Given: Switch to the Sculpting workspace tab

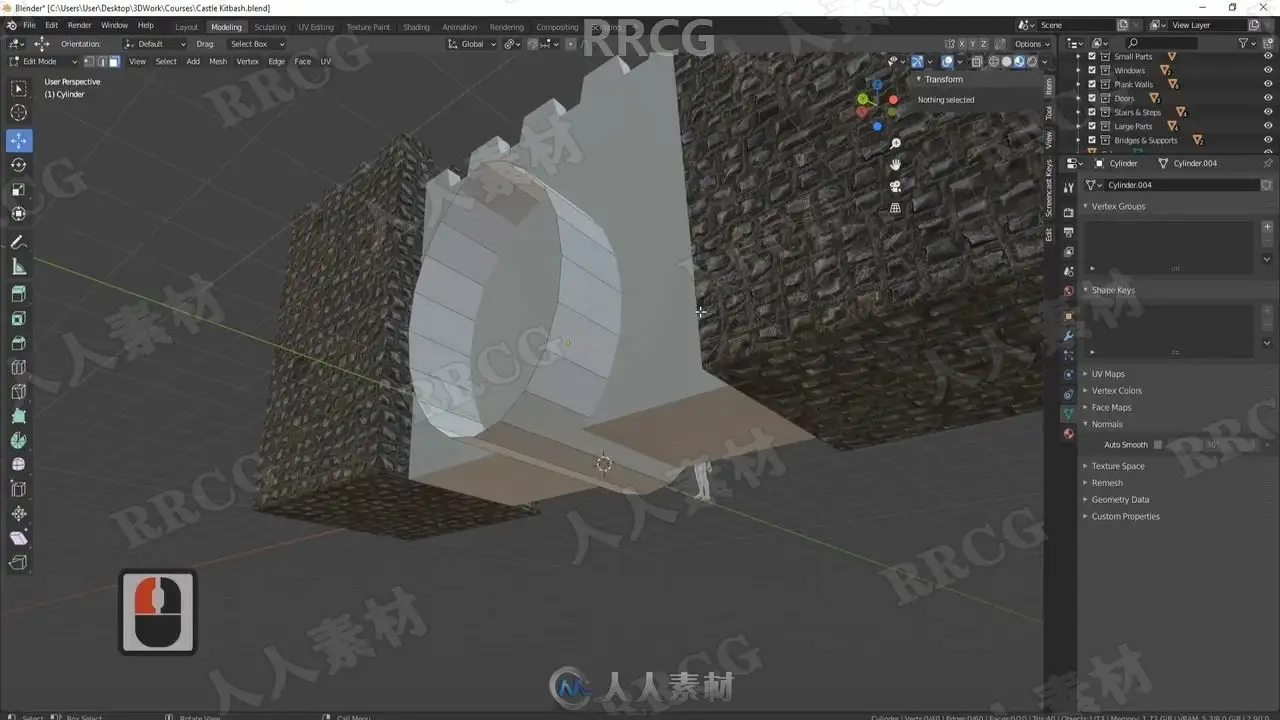Looking at the screenshot, I should (x=270, y=27).
